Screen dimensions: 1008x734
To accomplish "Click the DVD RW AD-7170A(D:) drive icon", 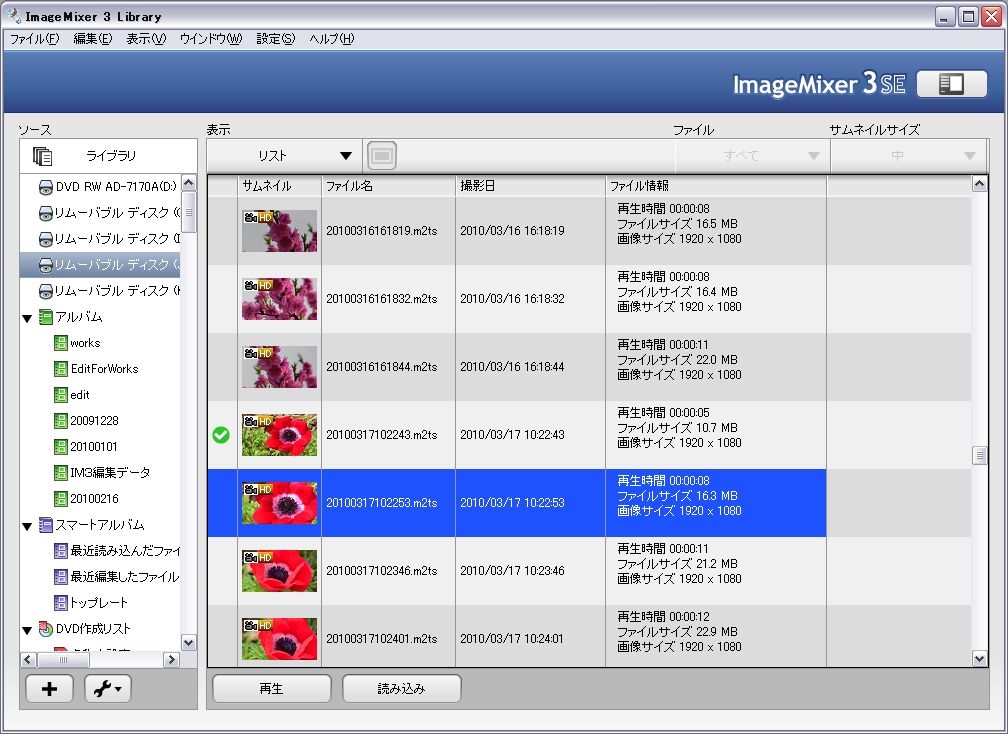I will pyautogui.click(x=46, y=187).
